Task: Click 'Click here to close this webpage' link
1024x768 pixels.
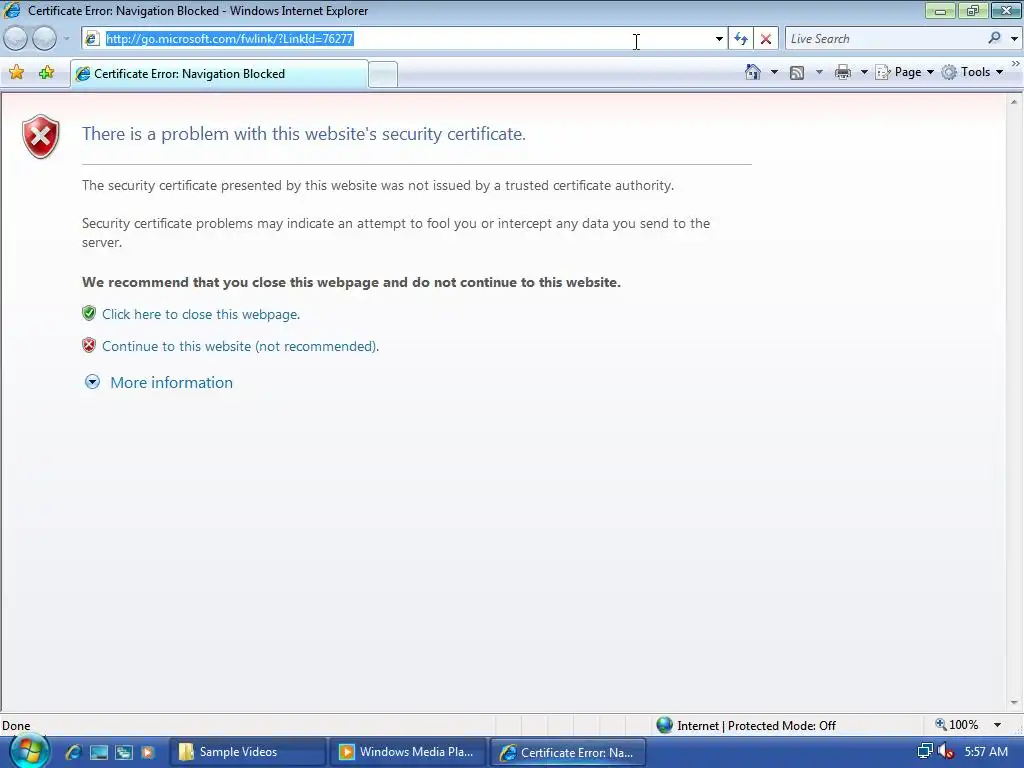Action: pos(200,314)
